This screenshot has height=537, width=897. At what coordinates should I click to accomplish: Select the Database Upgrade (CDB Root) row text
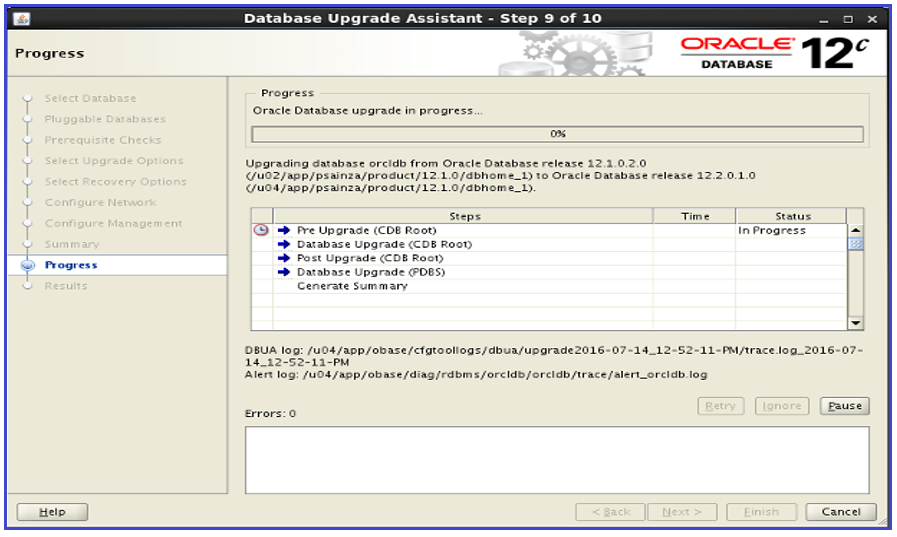click(x=384, y=244)
